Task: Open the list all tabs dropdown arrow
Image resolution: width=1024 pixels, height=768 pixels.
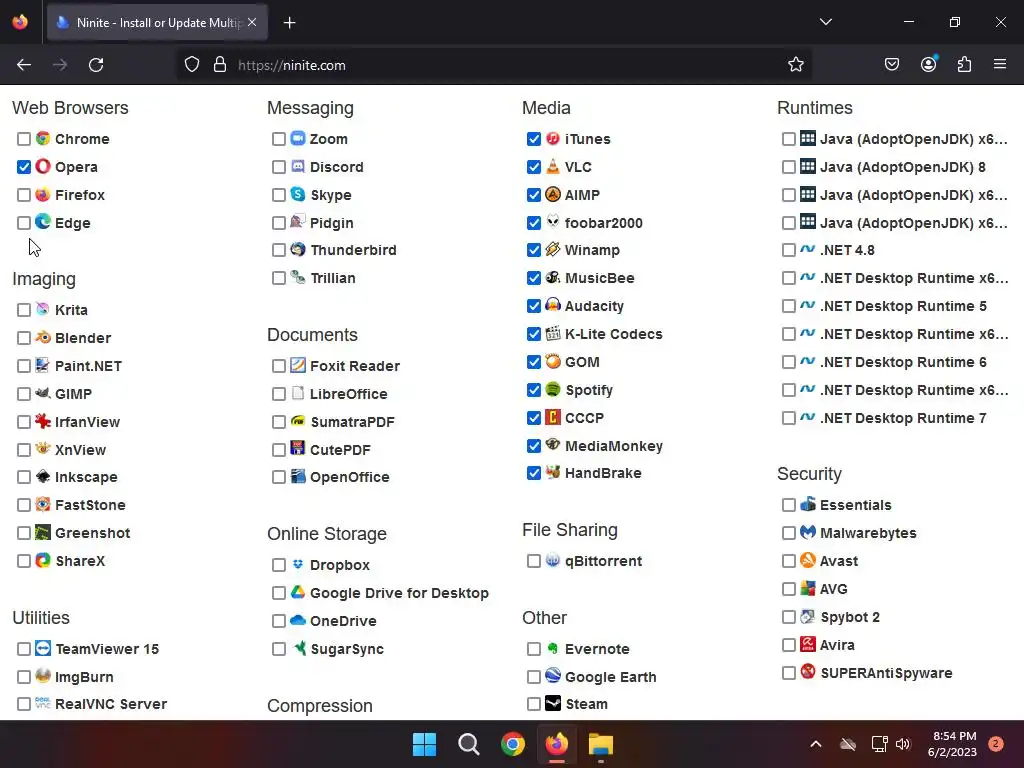Action: coord(825,22)
